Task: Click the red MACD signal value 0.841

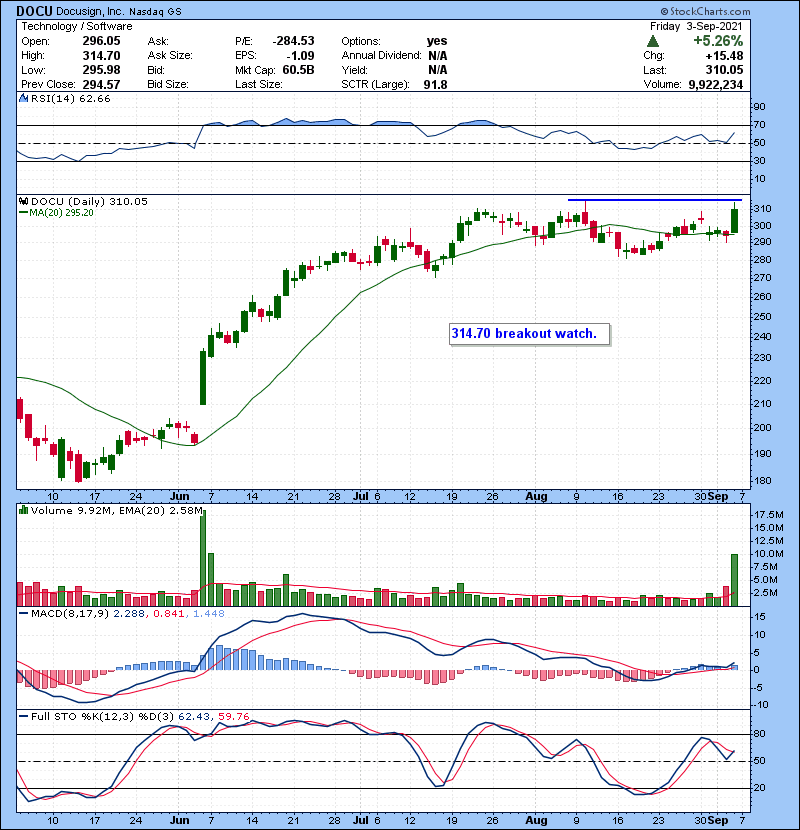Action: point(168,614)
